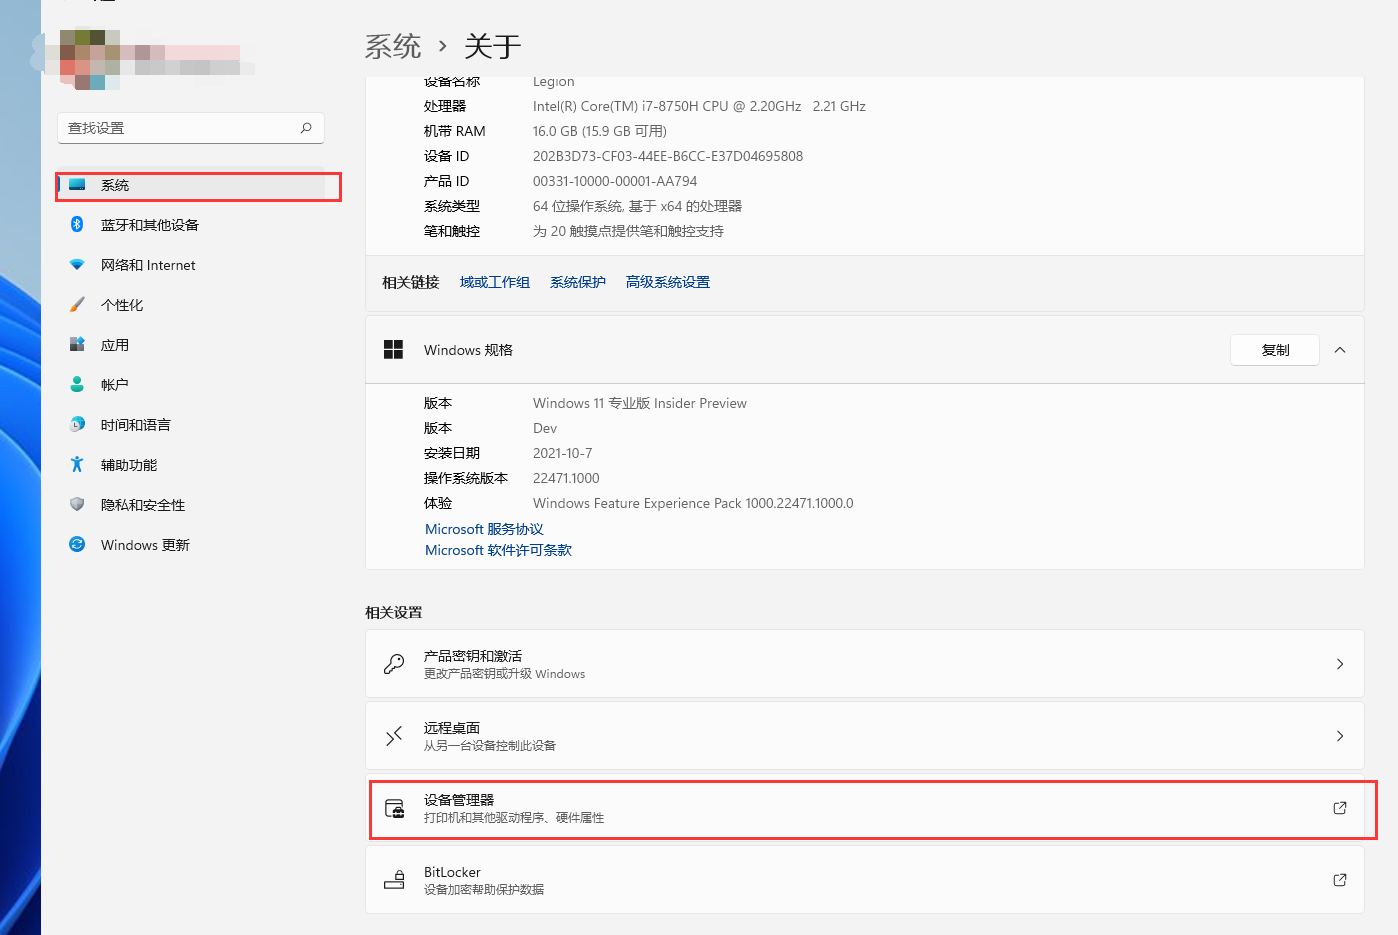Open the 高级系统设置 link
Screen dimensions: 1398x935
[x=667, y=282]
